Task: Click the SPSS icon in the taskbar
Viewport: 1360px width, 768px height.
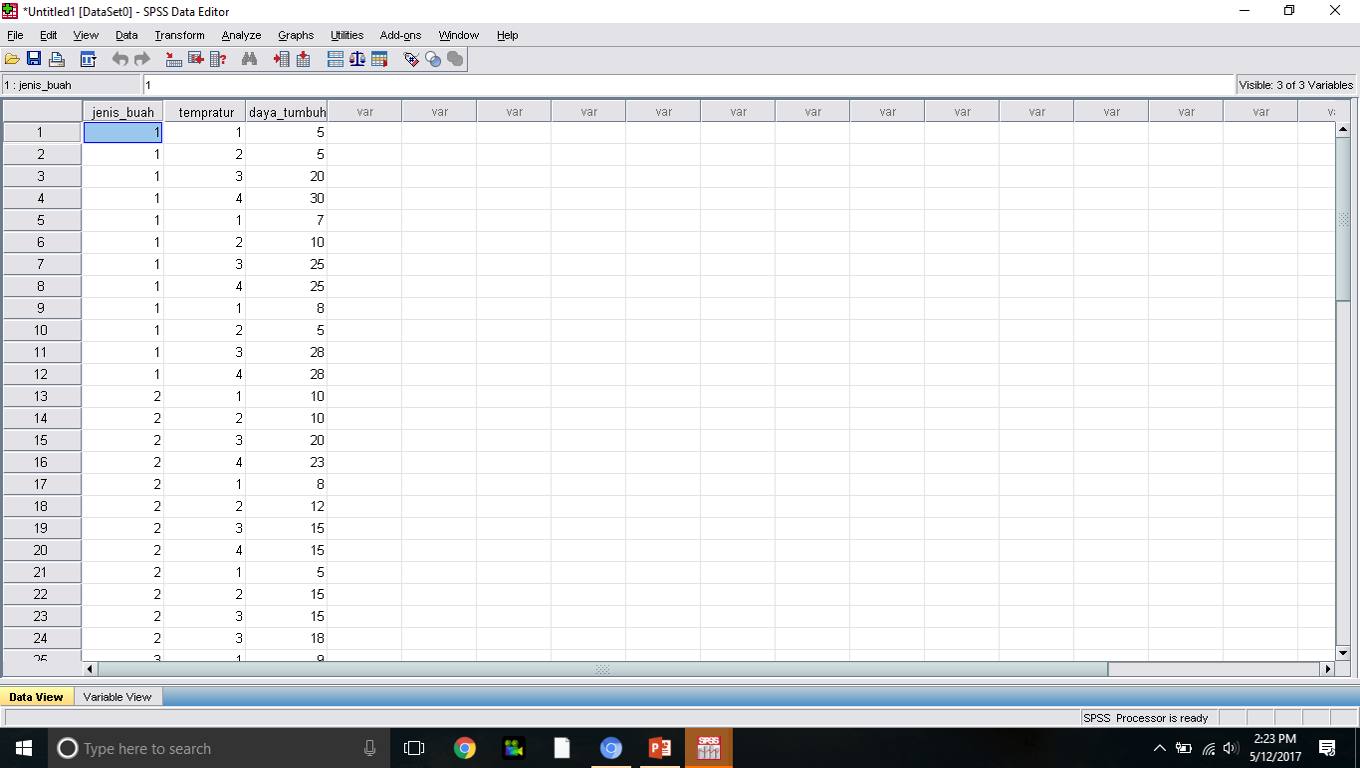Action: pos(709,748)
